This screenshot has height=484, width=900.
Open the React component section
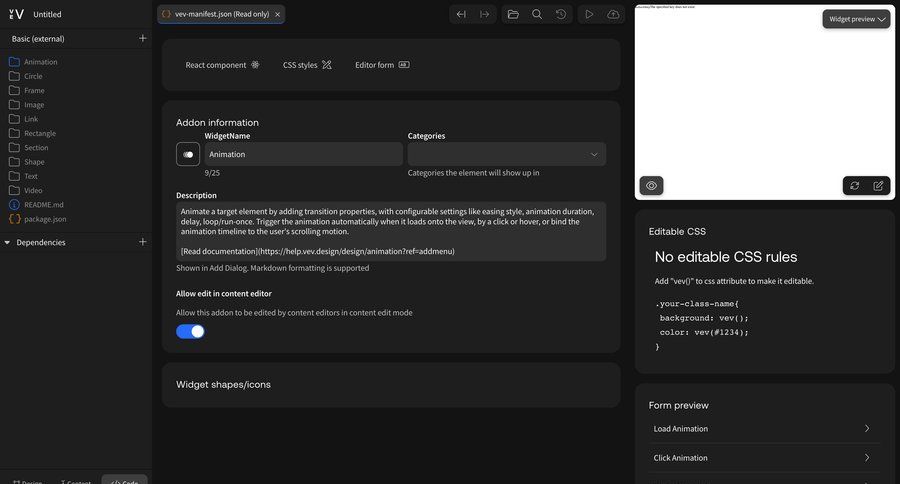(222, 65)
